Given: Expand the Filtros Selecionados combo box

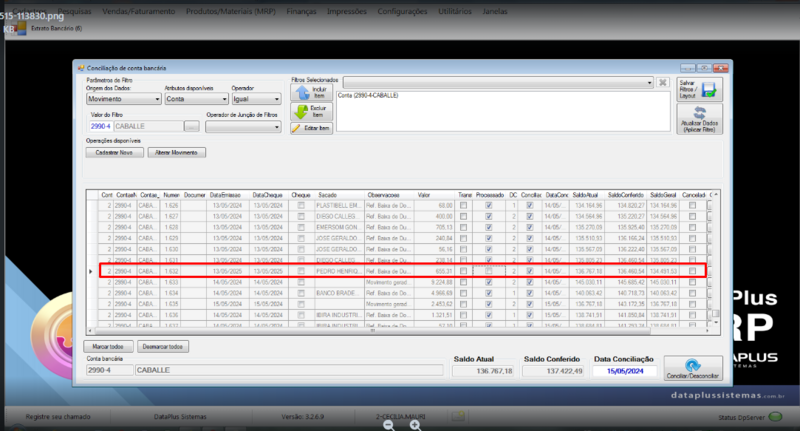Looking at the screenshot, I should pos(649,83).
